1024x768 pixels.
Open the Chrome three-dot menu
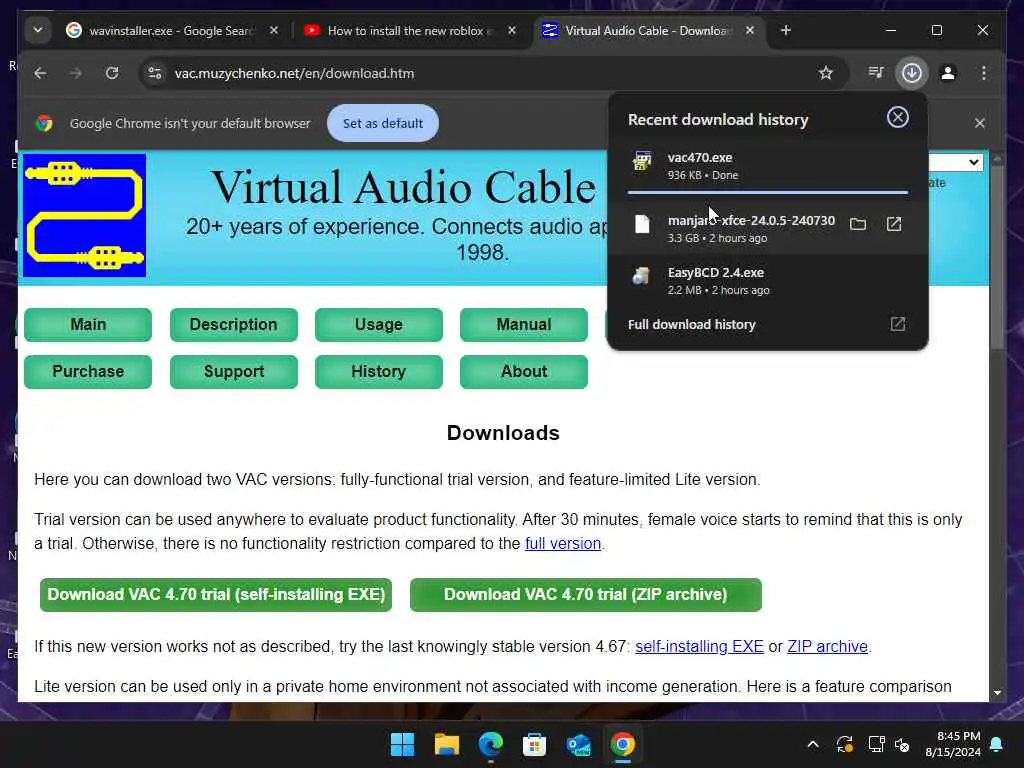tap(984, 73)
